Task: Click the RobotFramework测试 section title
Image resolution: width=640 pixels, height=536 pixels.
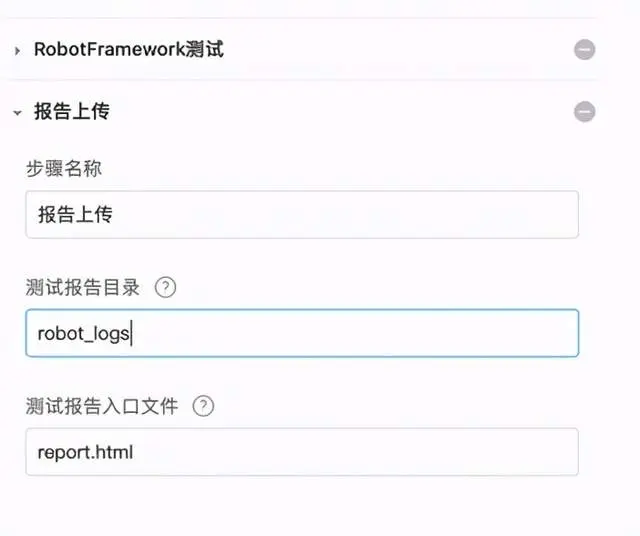Action: (128, 49)
